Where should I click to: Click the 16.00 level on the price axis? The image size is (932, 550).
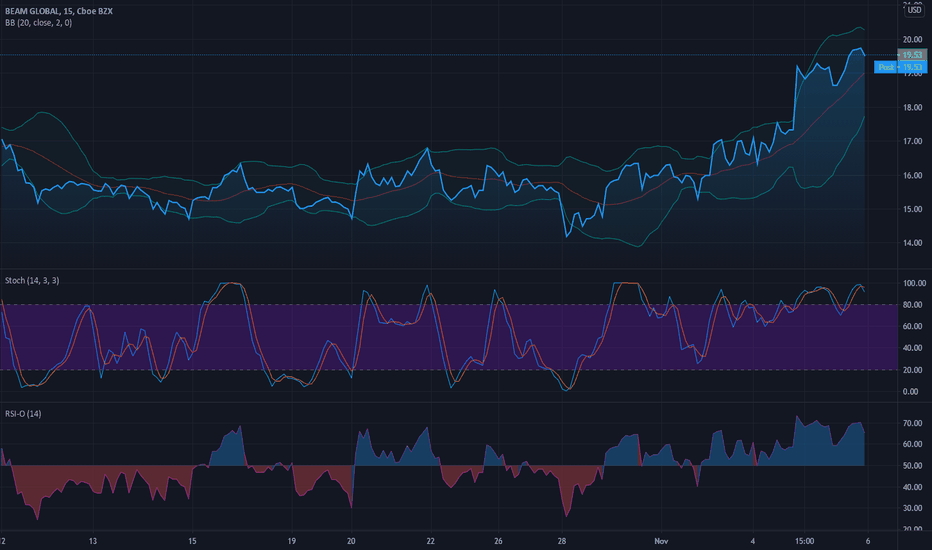point(912,175)
